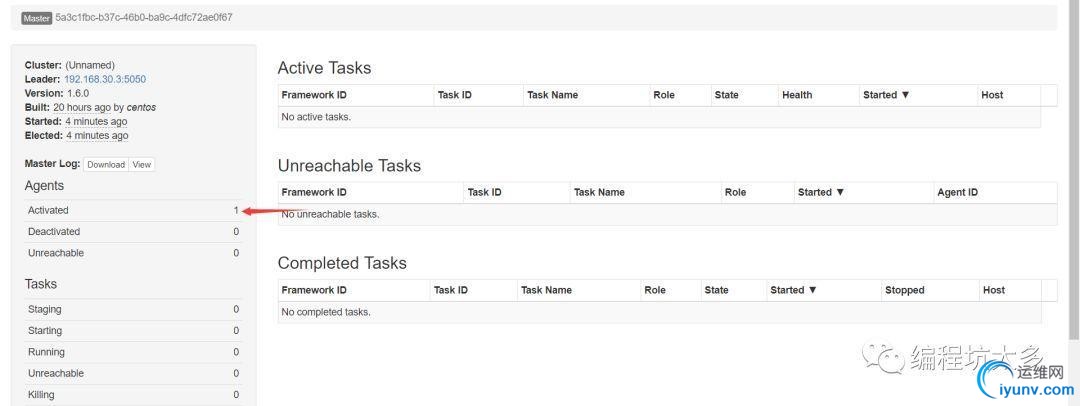Image resolution: width=1080 pixels, height=406 pixels.
Task: Click the WeChat watermark icon
Action: click(884, 357)
